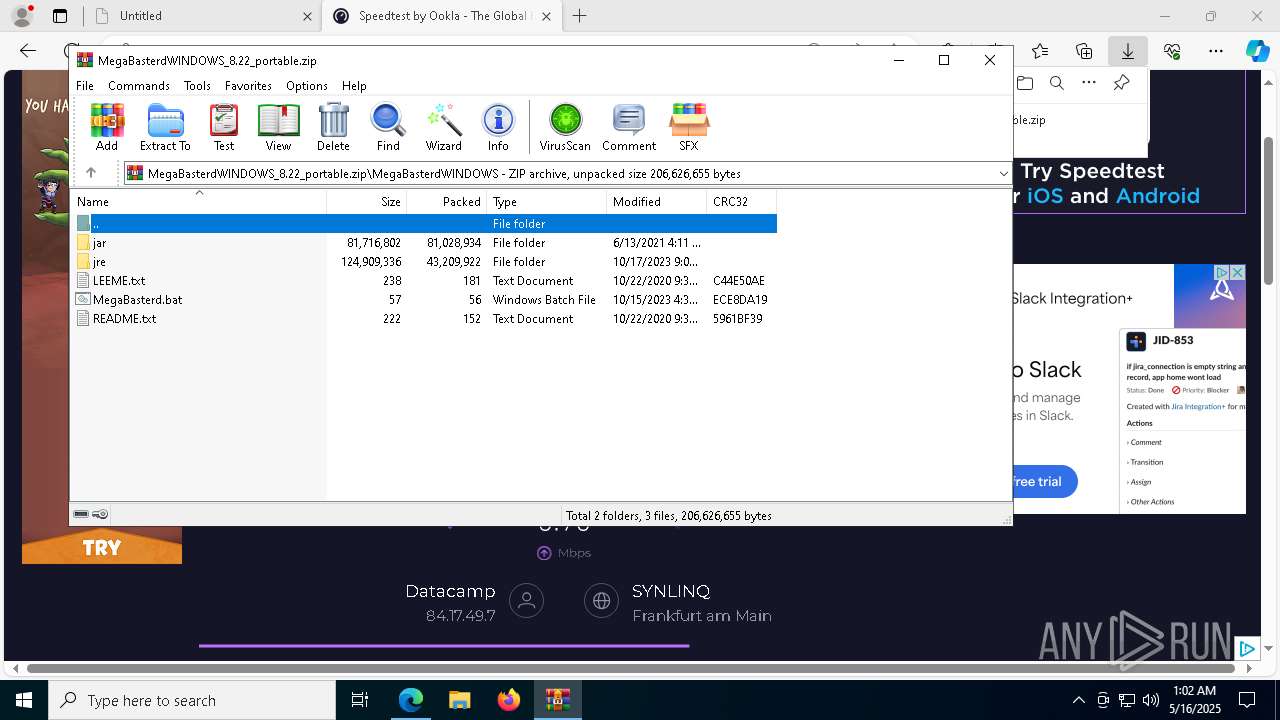This screenshot has width=1280, height=720.
Task: Click the drive icon in WinRAR status bar
Action: click(81, 514)
